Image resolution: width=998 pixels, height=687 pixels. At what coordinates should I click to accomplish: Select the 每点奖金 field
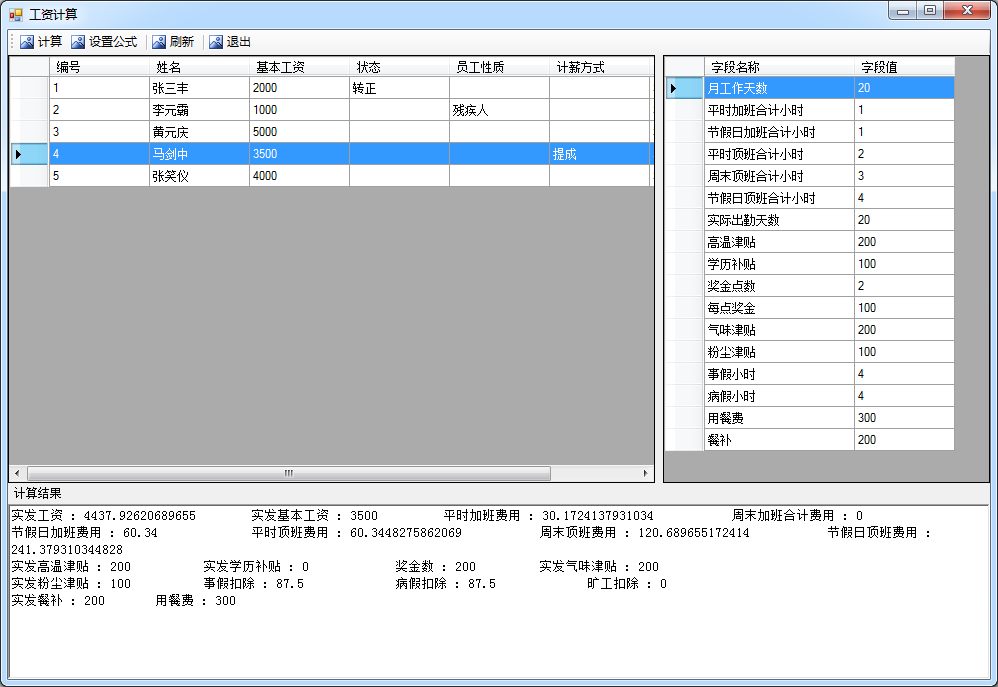coord(779,308)
